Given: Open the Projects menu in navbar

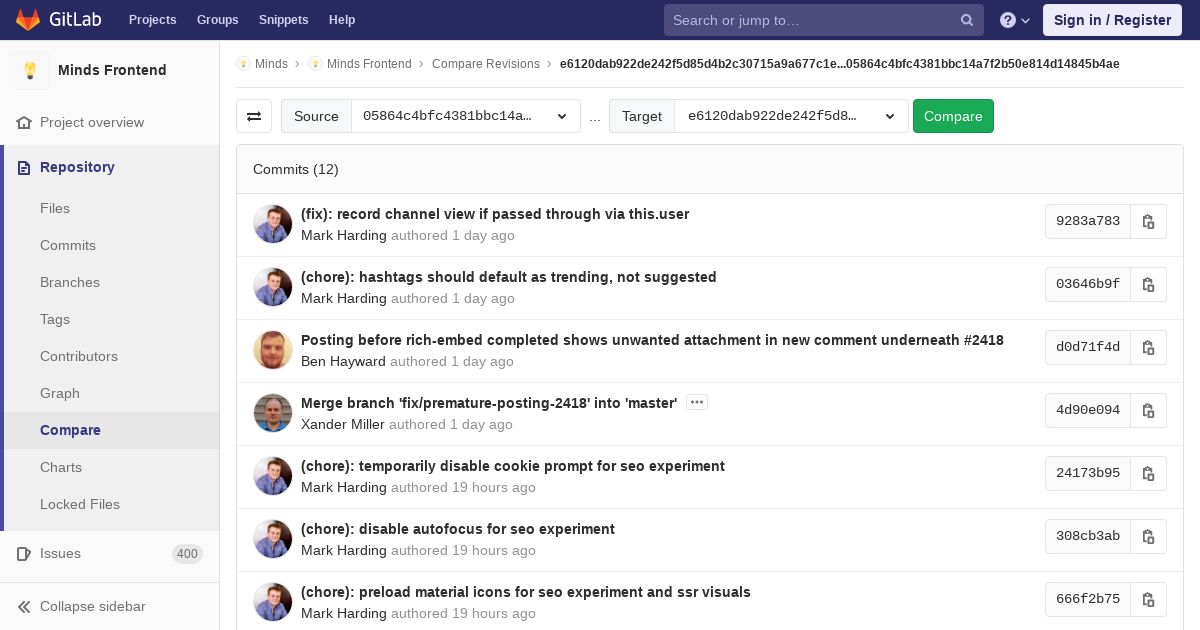Looking at the screenshot, I should 152,20.
